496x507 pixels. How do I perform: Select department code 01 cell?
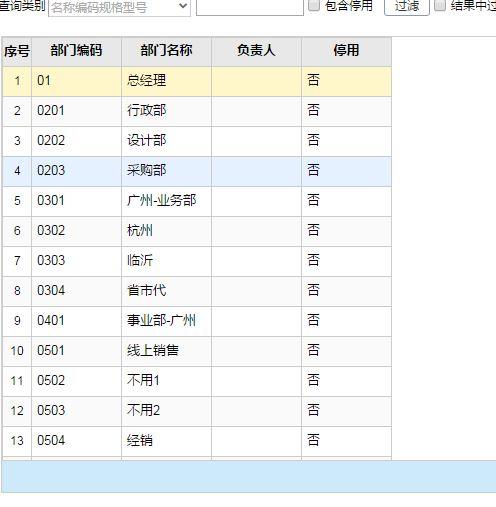[76, 81]
